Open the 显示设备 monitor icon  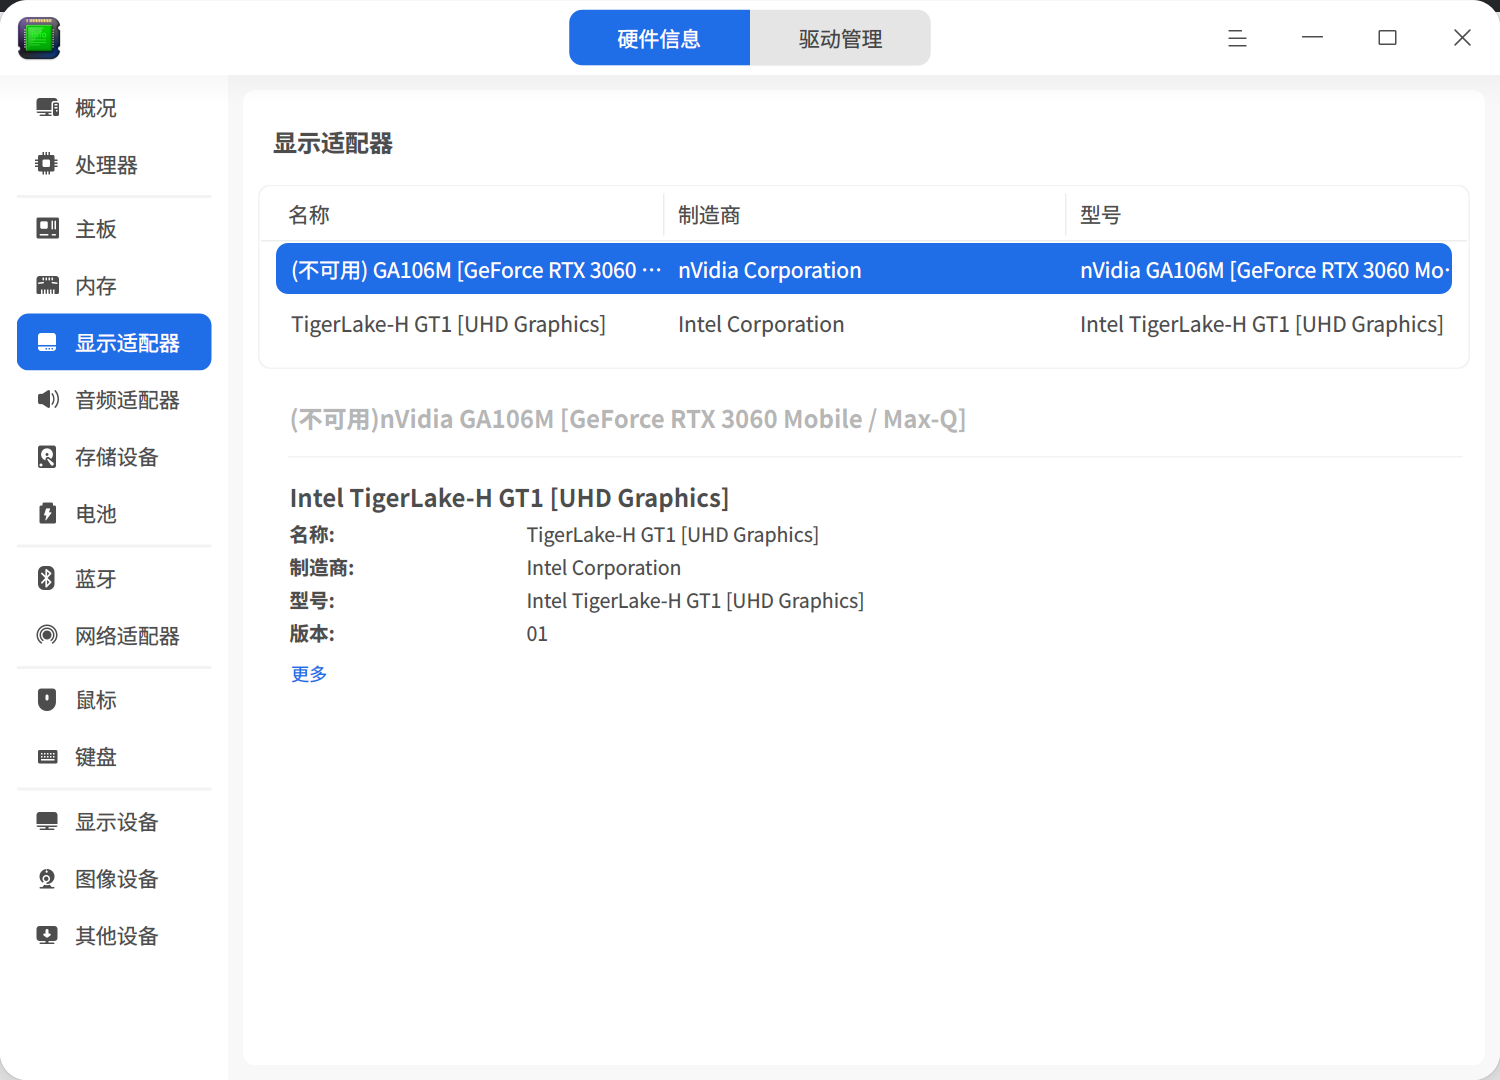point(47,822)
